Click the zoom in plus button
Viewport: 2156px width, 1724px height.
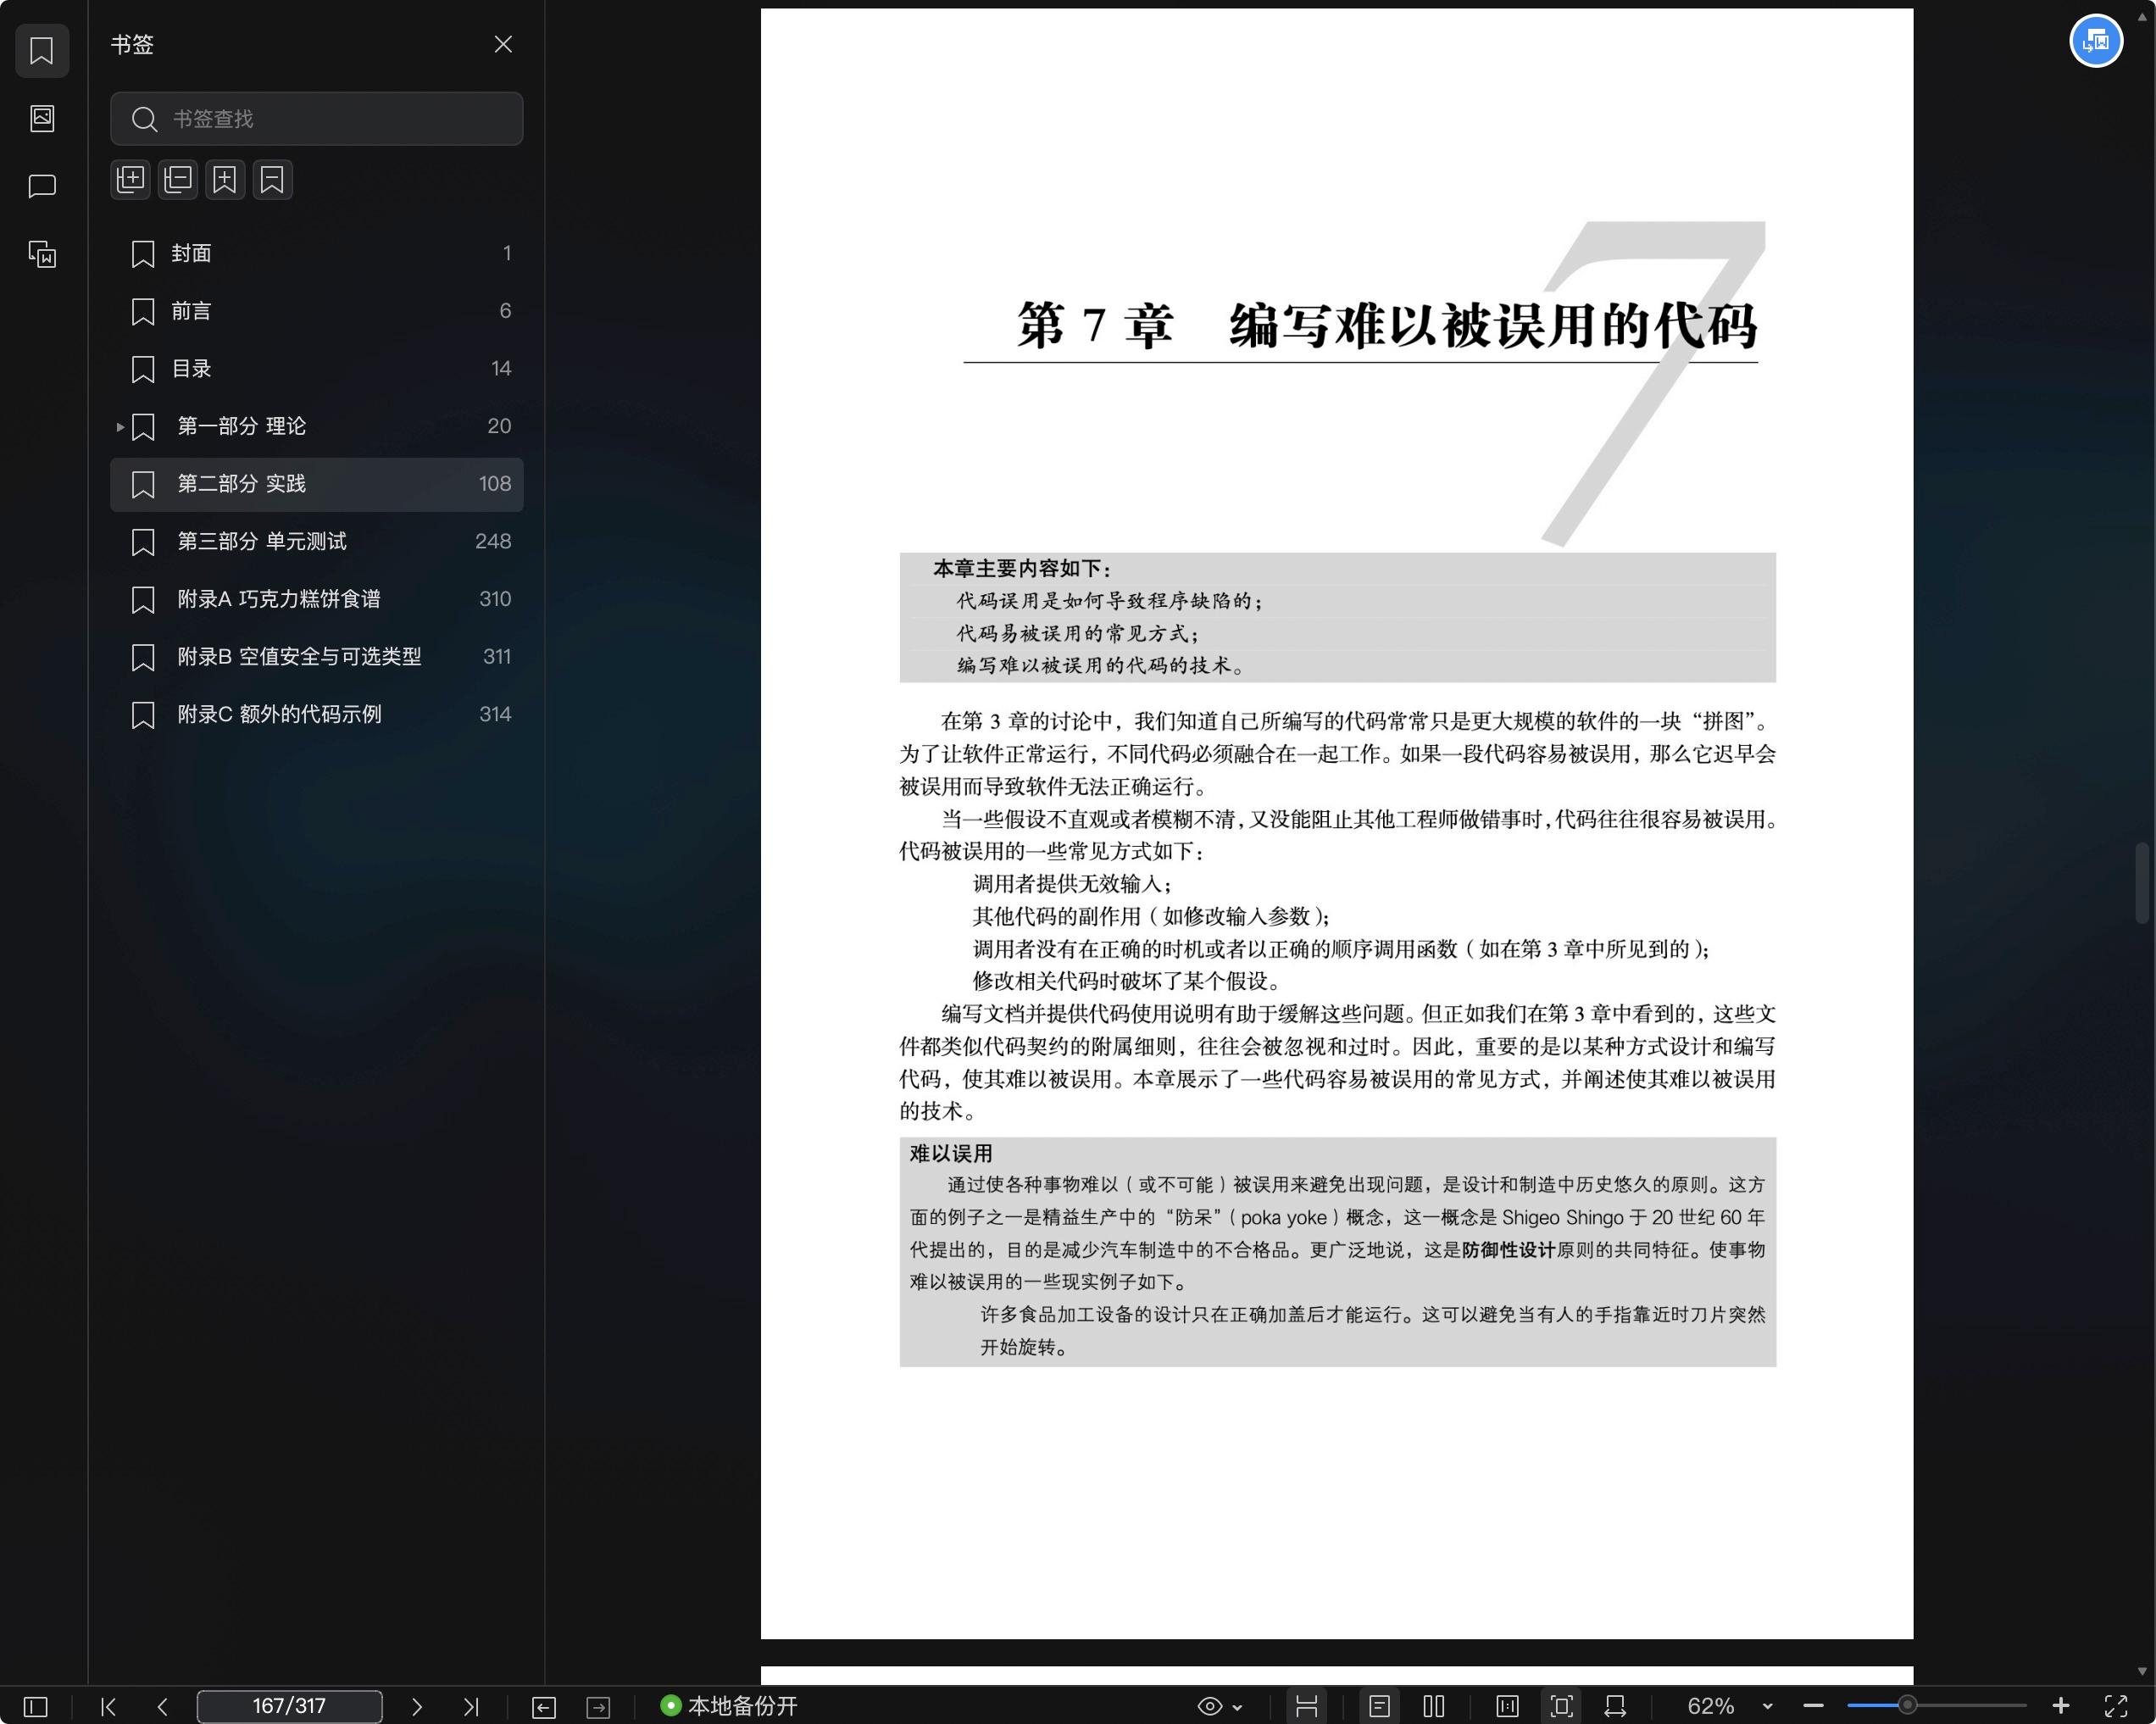coord(2060,1706)
